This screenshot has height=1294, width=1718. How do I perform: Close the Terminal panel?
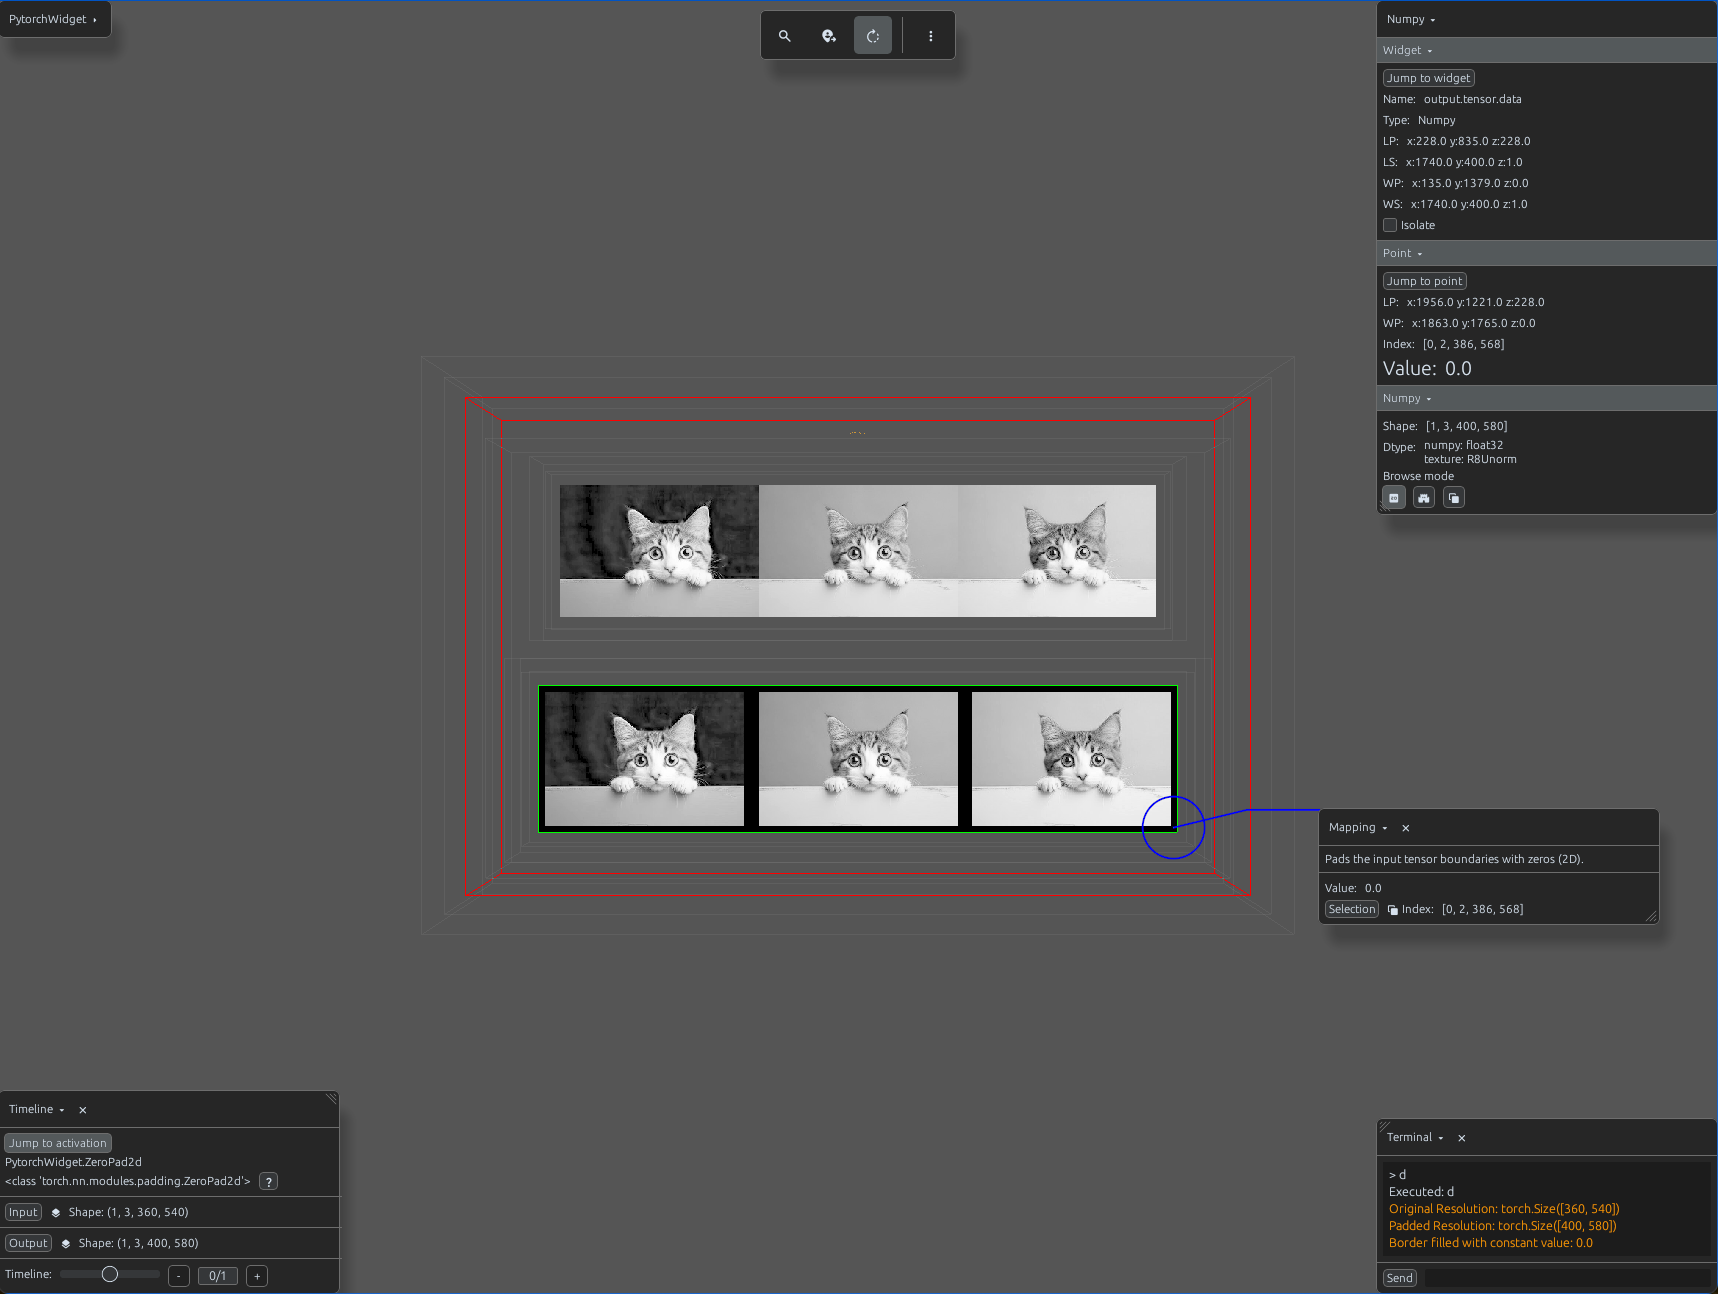tap(1462, 1138)
